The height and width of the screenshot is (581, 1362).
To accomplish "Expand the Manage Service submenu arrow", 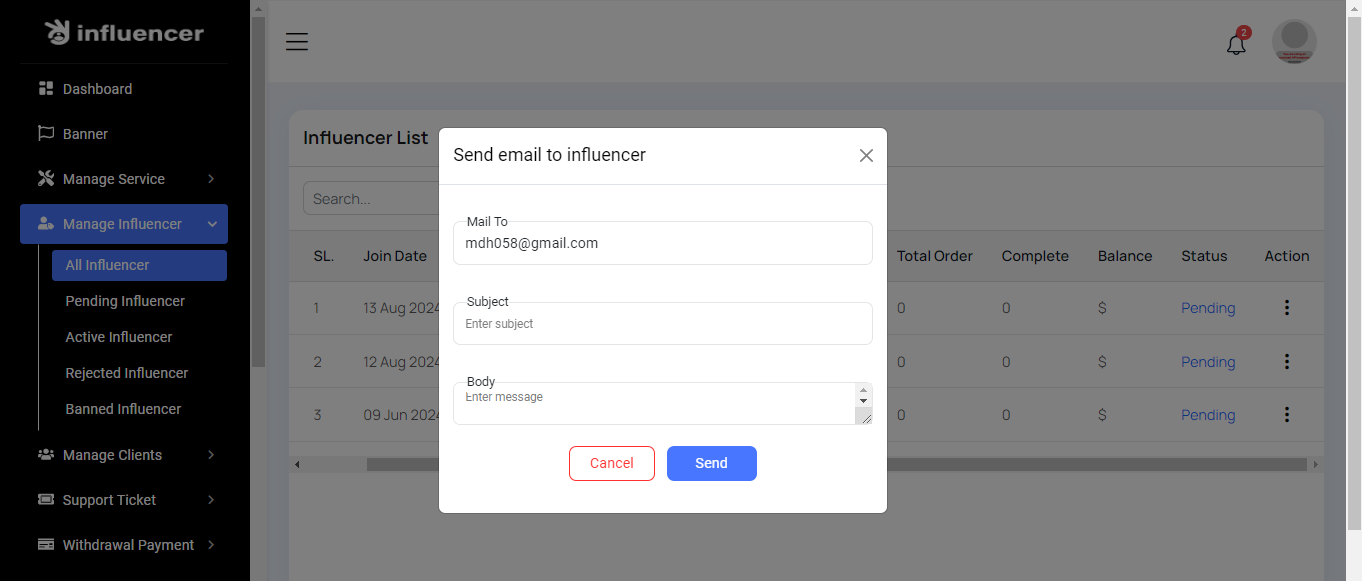I will click(211, 179).
